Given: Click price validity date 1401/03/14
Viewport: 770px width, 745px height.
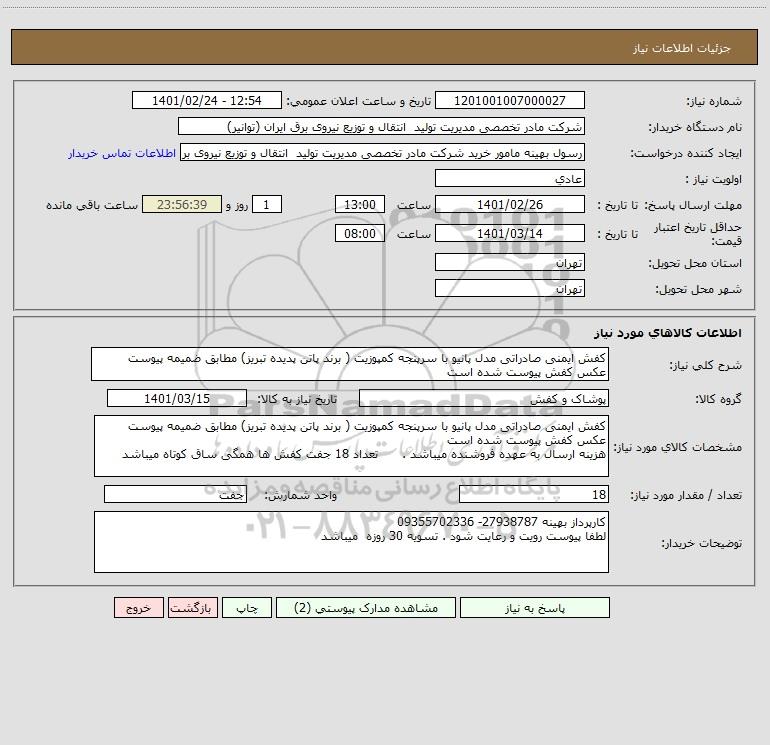Looking at the screenshot, I should [510, 233].
